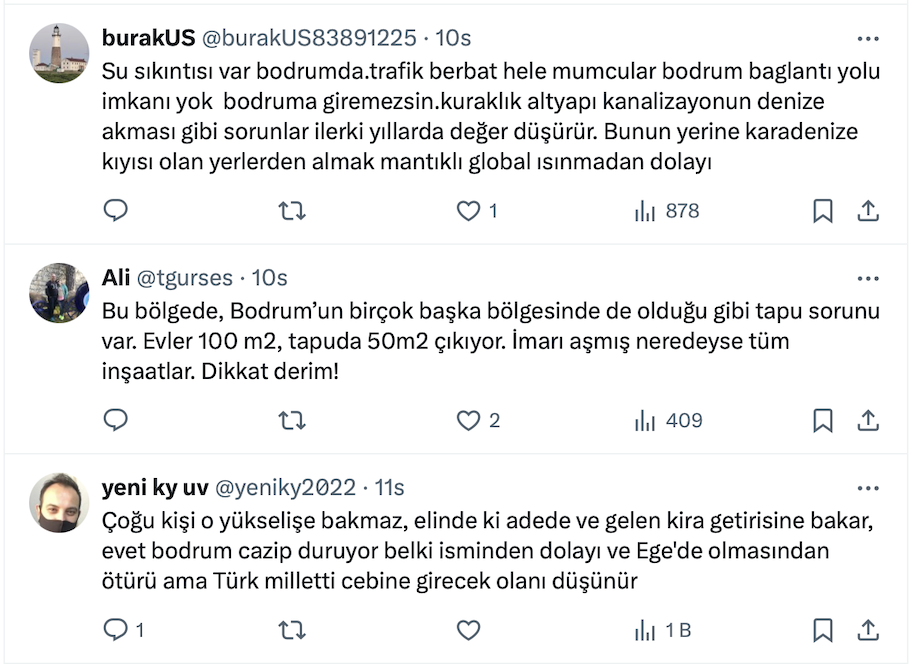Reply to burakUS's tweet
The width and height of the screenshot is (912, 664).
pos(116,211)
